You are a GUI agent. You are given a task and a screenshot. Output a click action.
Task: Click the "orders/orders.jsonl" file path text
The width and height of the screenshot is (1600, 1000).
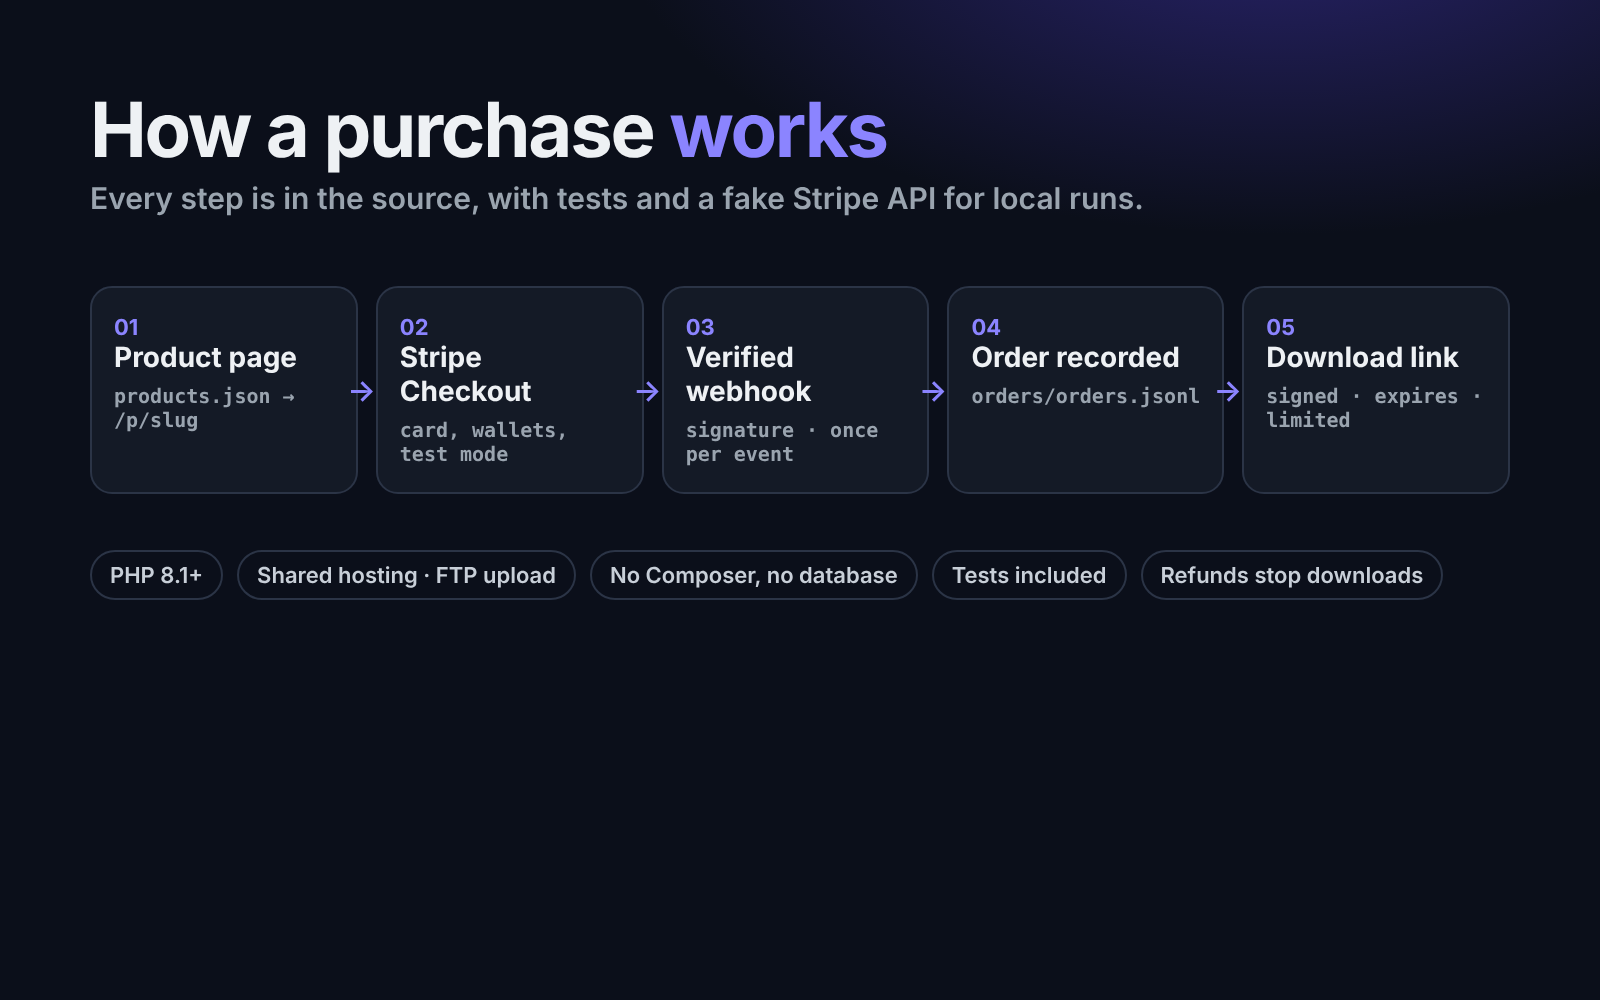(x=1086, y=396)
